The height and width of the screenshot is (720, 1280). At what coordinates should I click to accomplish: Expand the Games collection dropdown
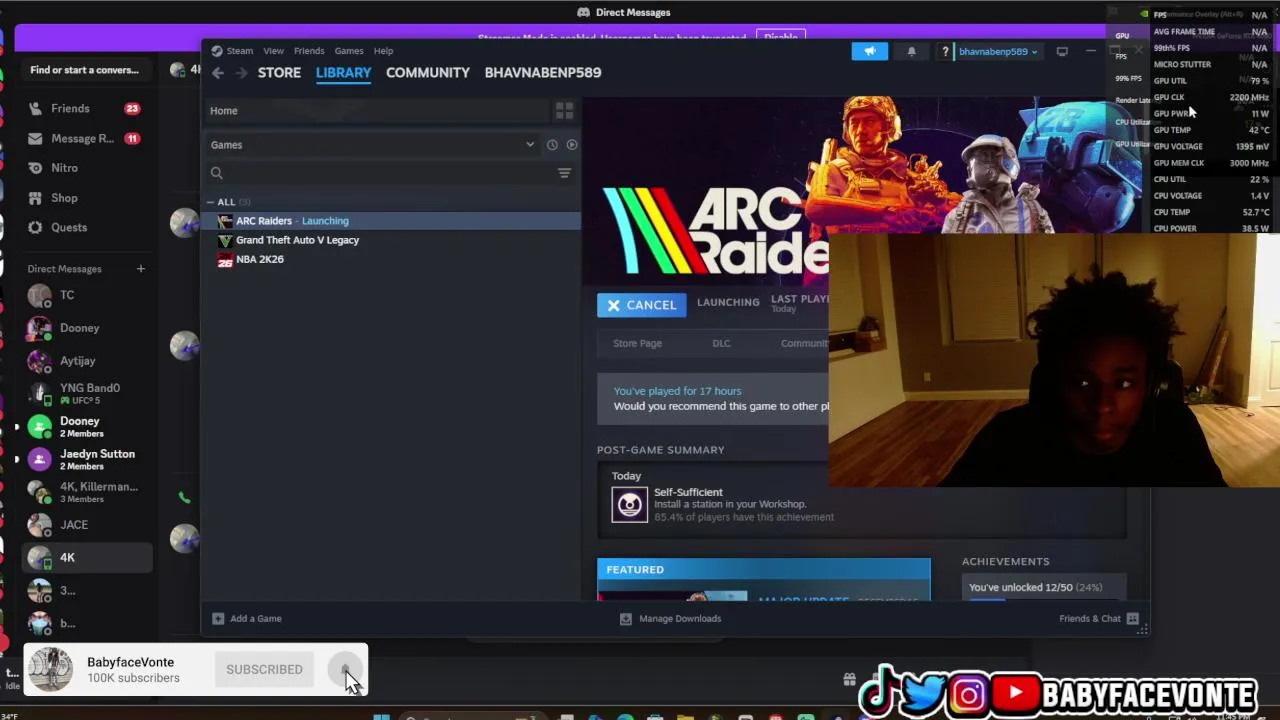(530, 145)
